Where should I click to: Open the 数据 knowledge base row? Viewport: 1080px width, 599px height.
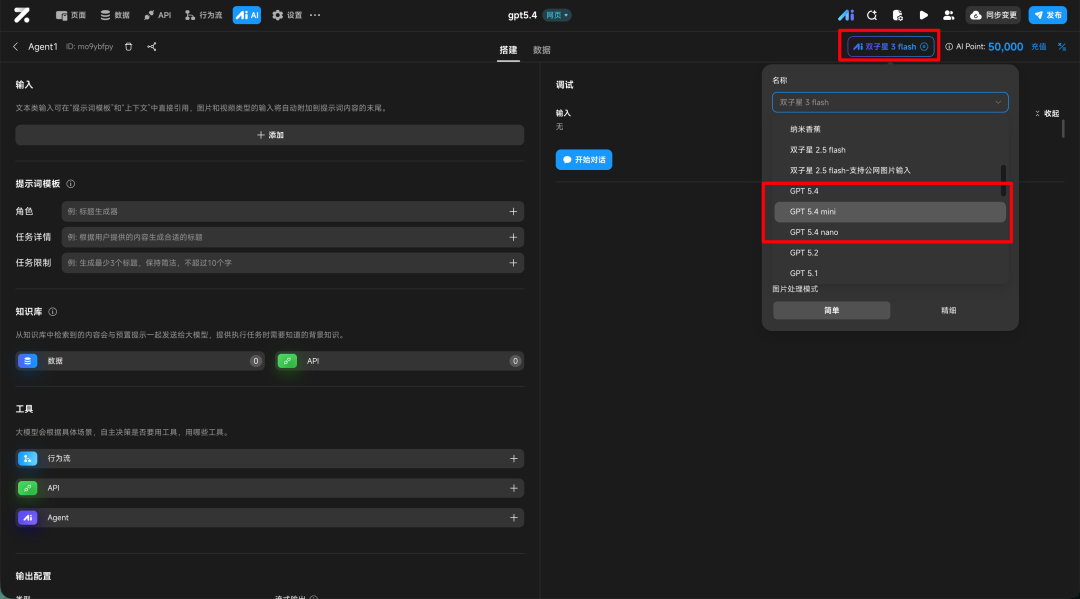(x=140, y=361)
